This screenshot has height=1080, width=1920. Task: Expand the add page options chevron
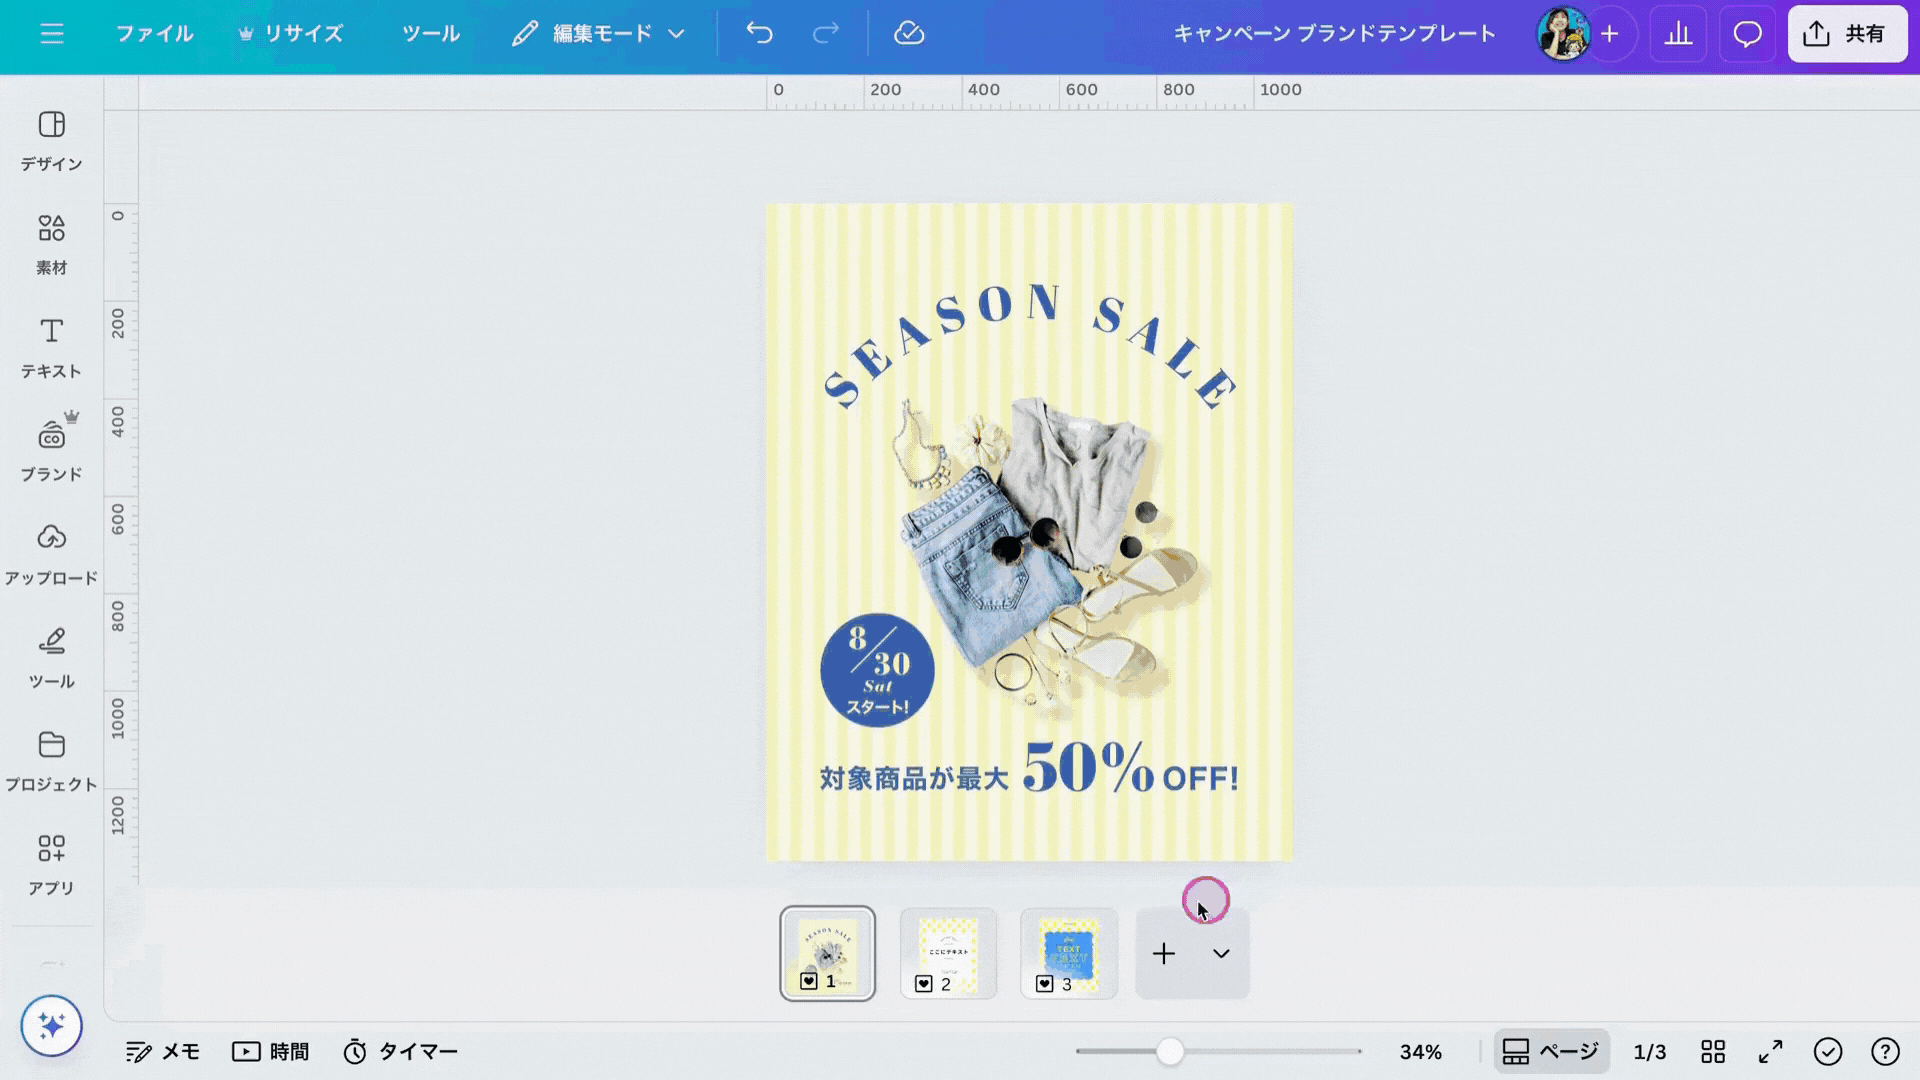(1221, 953)
